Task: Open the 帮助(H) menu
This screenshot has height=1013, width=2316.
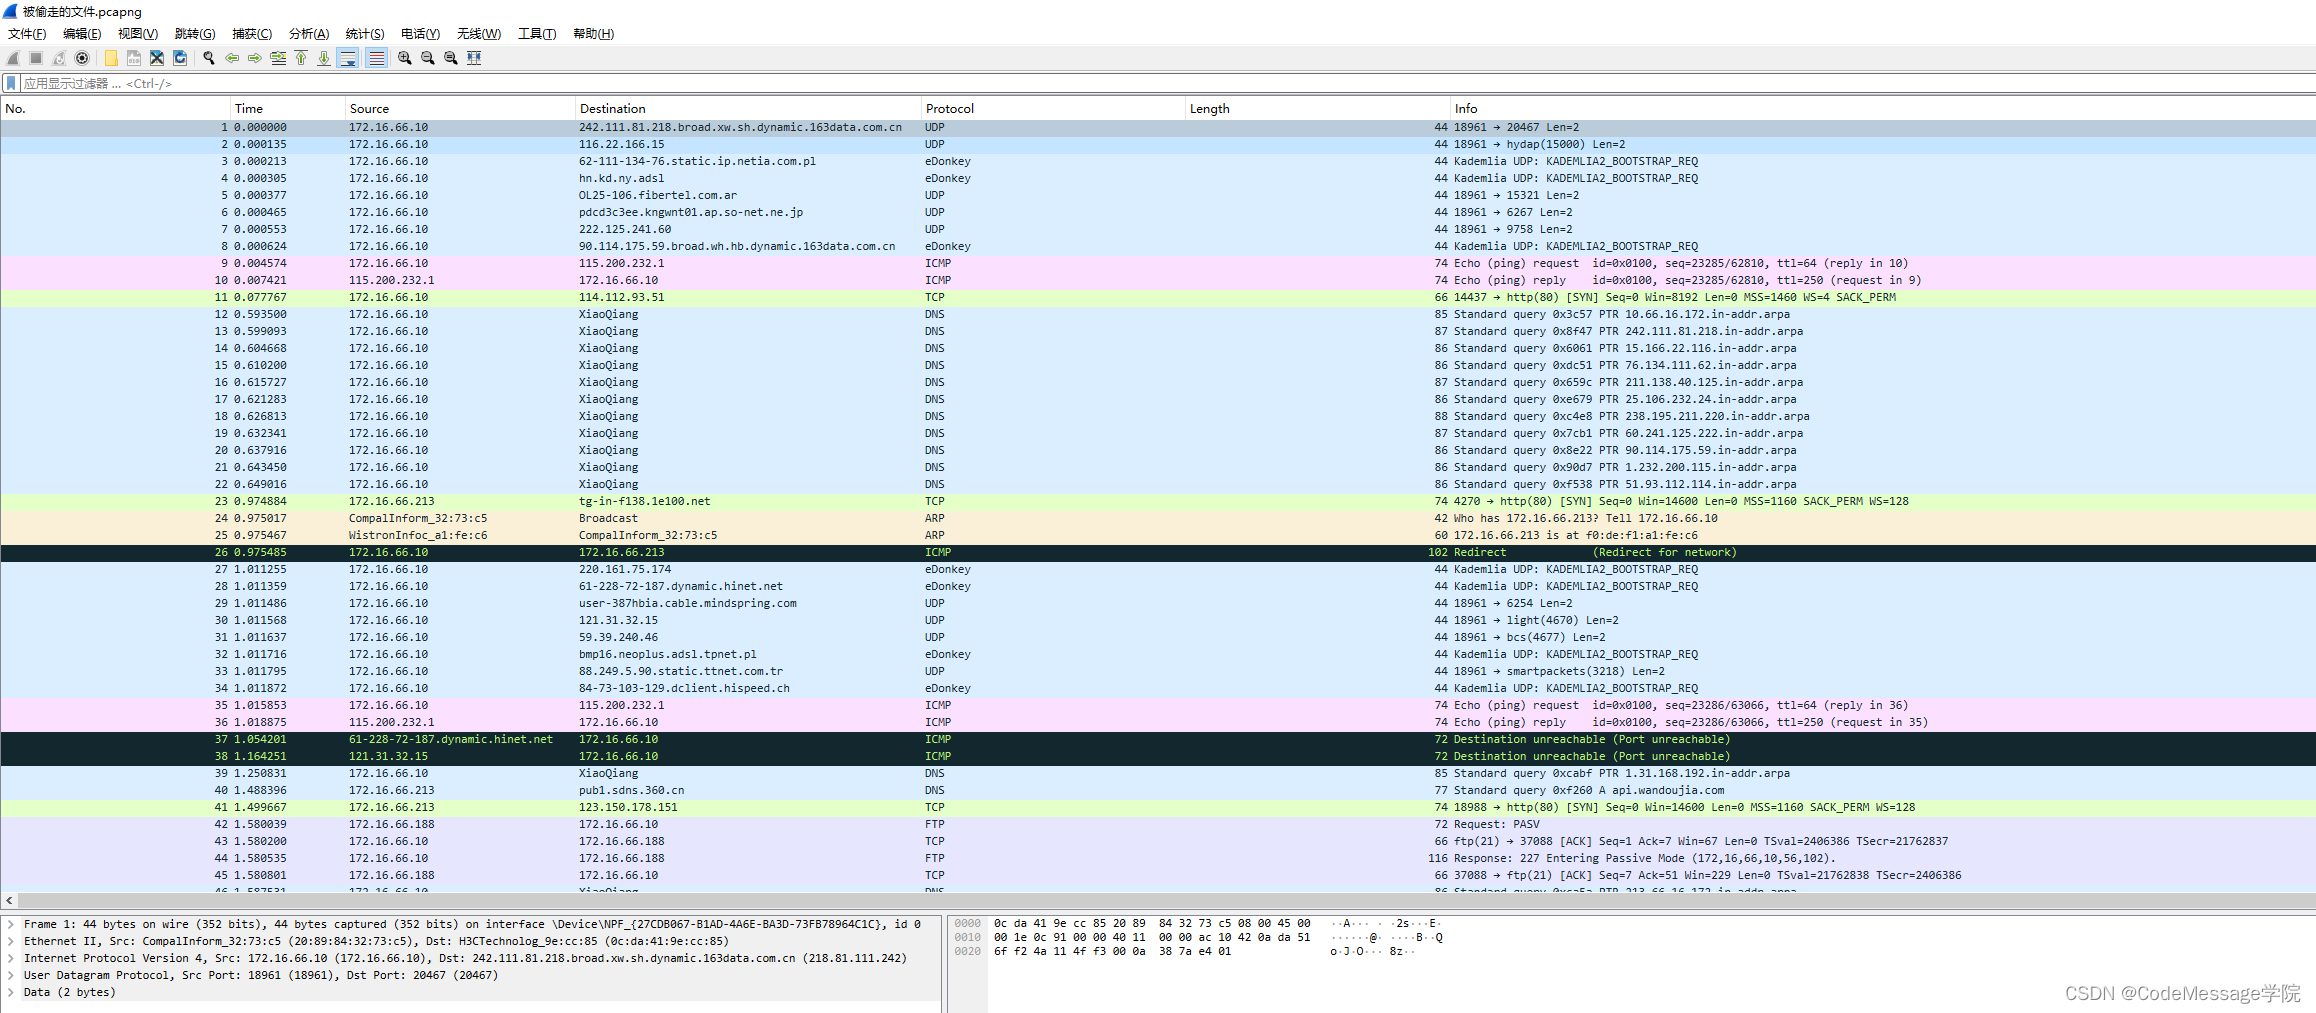Action: click(x=593, y=34)
